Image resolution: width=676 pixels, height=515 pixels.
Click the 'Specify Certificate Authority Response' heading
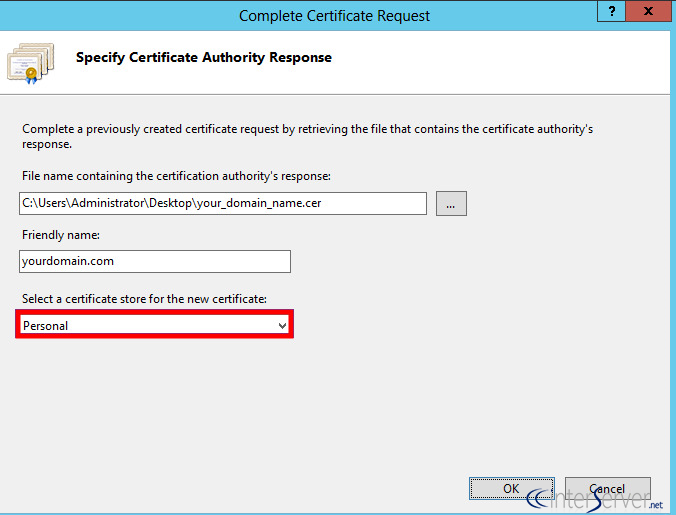point(203,57)
